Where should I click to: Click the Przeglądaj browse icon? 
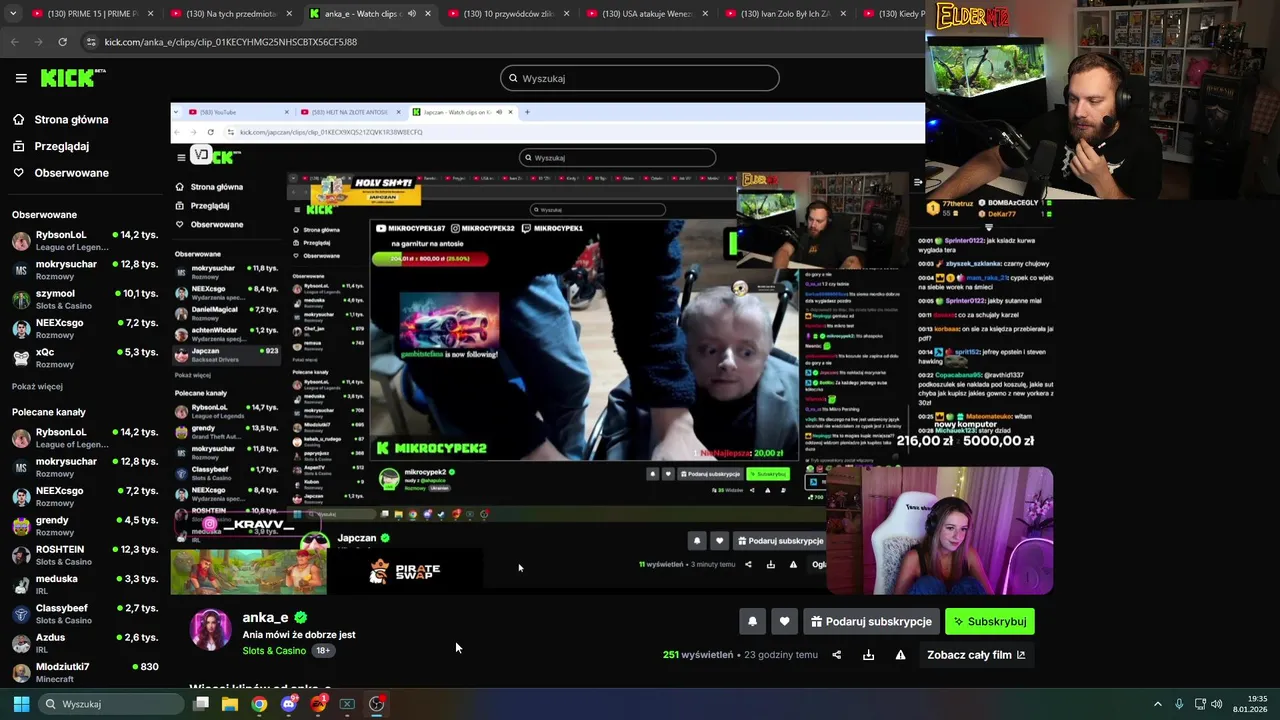[19, 146]
